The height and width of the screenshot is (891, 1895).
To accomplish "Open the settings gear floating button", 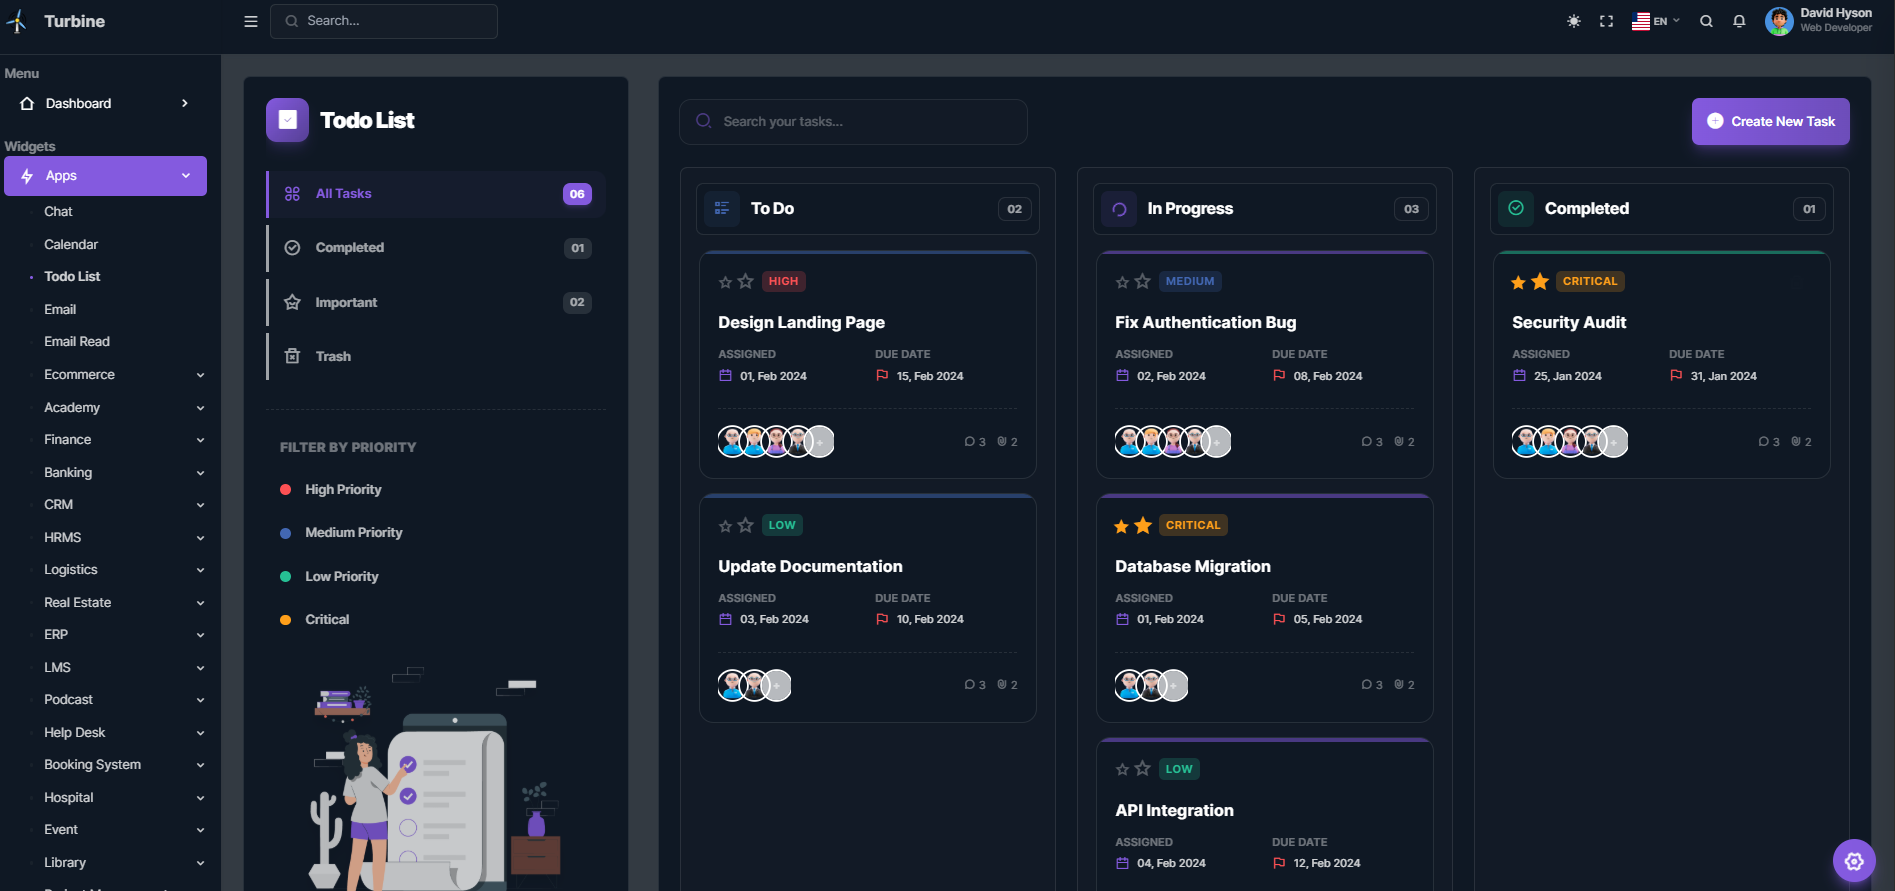I will click(1854, 861).
